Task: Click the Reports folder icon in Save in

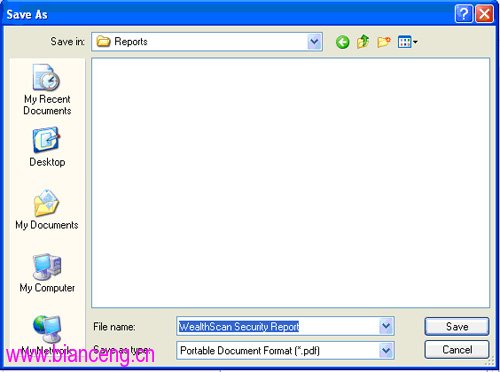Action: [x=103, y=42]
